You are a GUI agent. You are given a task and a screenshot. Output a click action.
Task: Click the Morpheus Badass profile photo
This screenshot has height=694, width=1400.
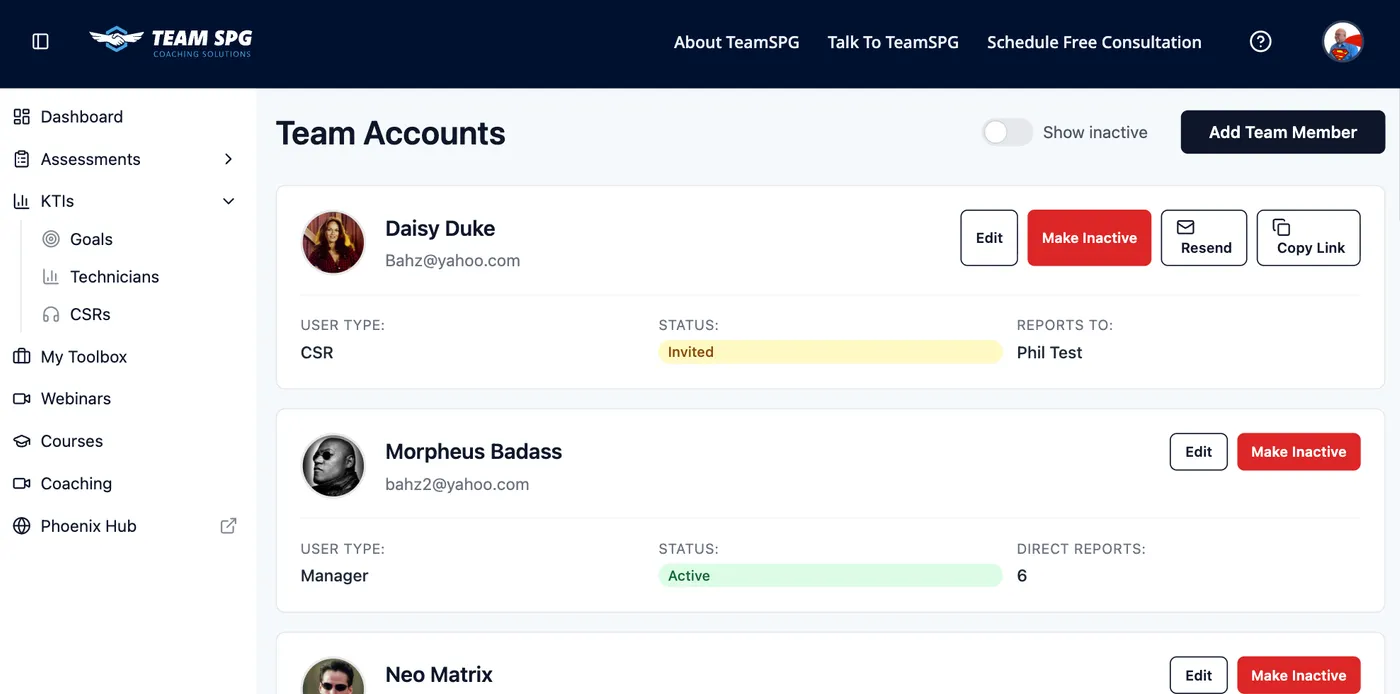point(334,466)
